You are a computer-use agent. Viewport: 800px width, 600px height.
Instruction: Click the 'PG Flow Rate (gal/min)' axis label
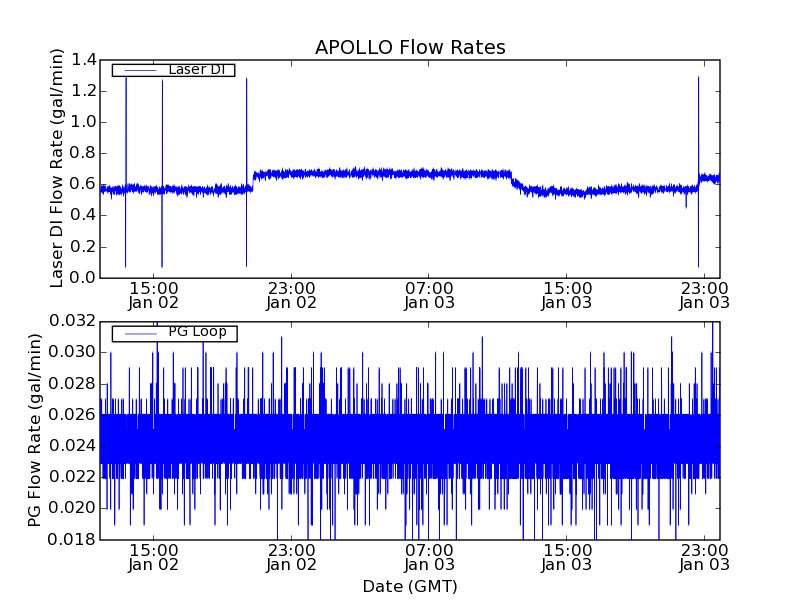click(x=34, y=430)
